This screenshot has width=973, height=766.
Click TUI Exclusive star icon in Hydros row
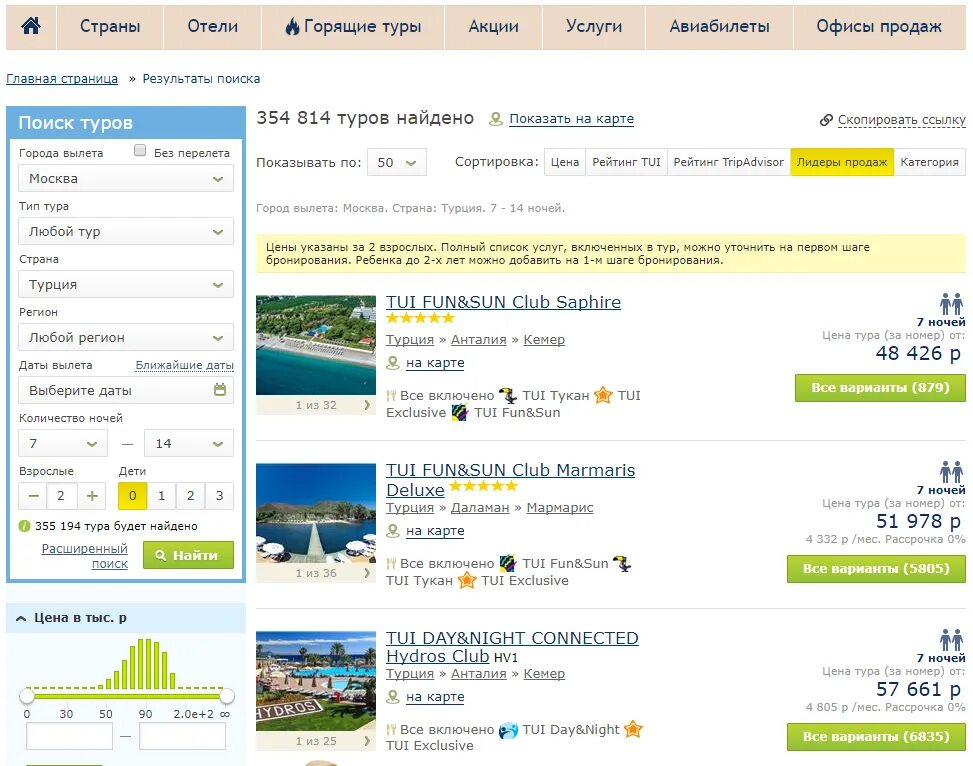point(633,729)
